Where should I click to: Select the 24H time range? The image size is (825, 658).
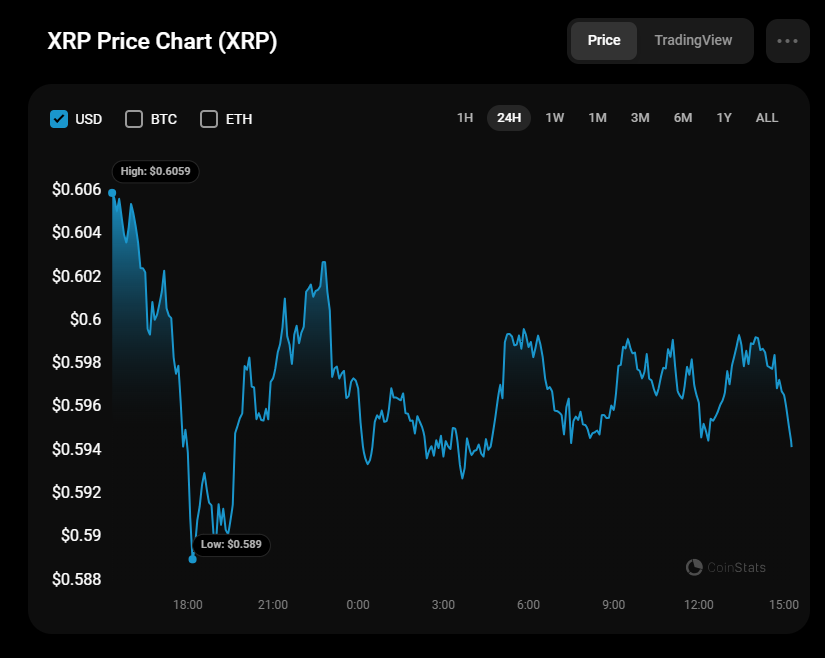pos(509,118)
